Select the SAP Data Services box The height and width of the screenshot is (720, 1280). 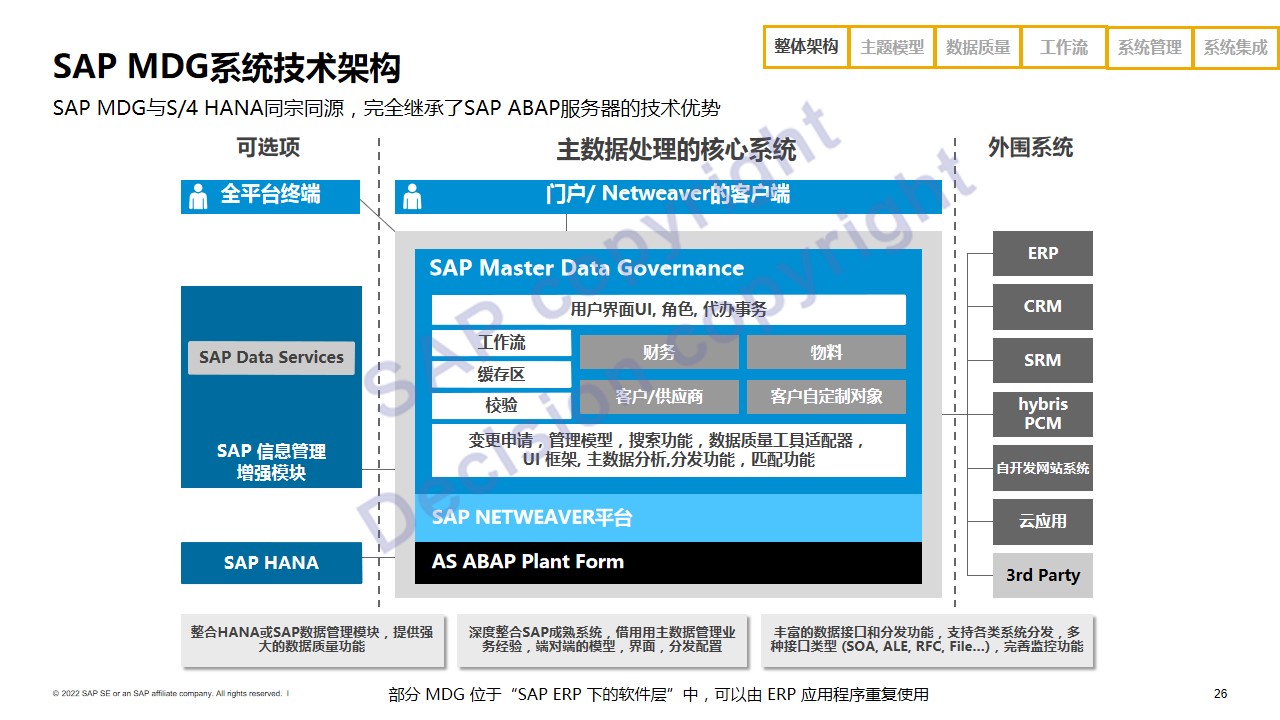(271, 358)
